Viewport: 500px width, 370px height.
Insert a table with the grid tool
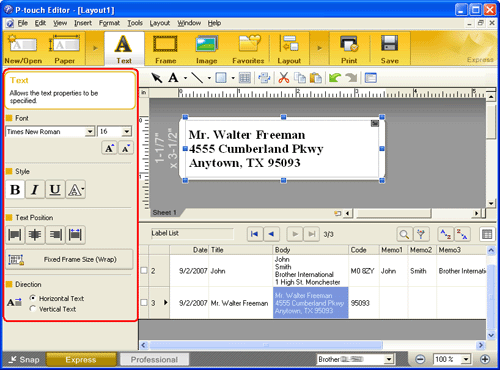pos(245,78)
